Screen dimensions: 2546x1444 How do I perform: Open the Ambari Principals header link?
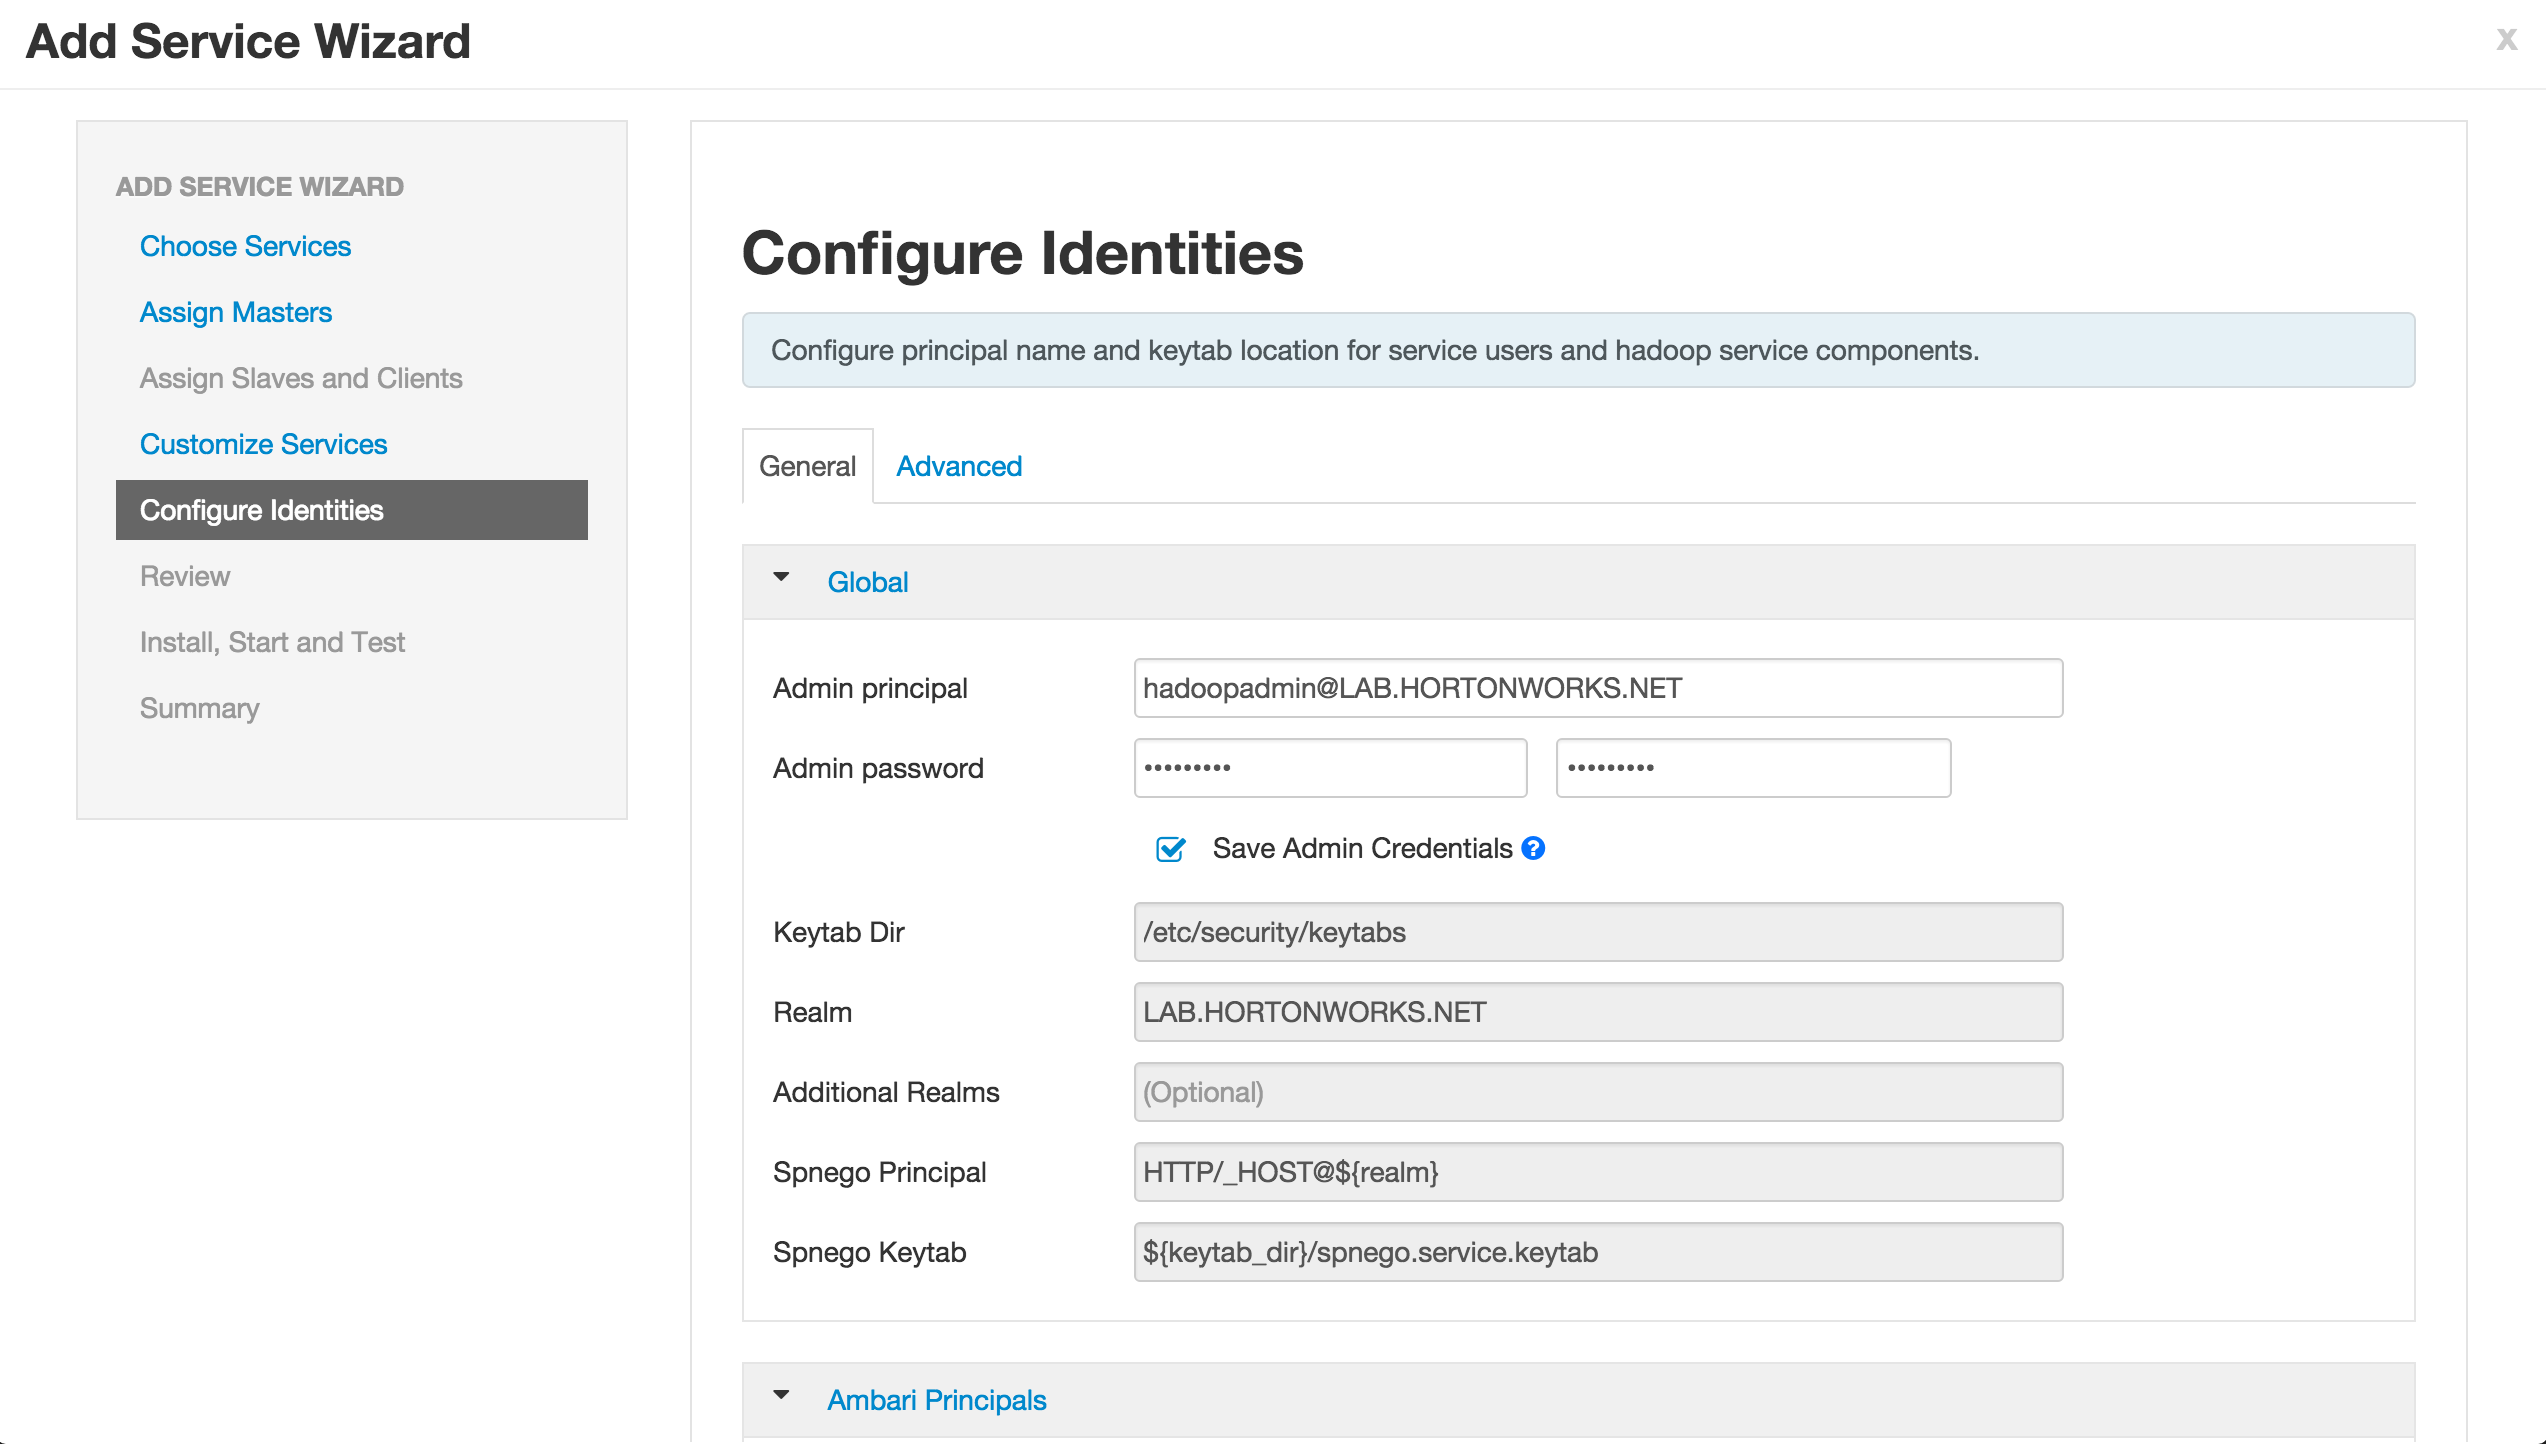tap(936, 1400)
